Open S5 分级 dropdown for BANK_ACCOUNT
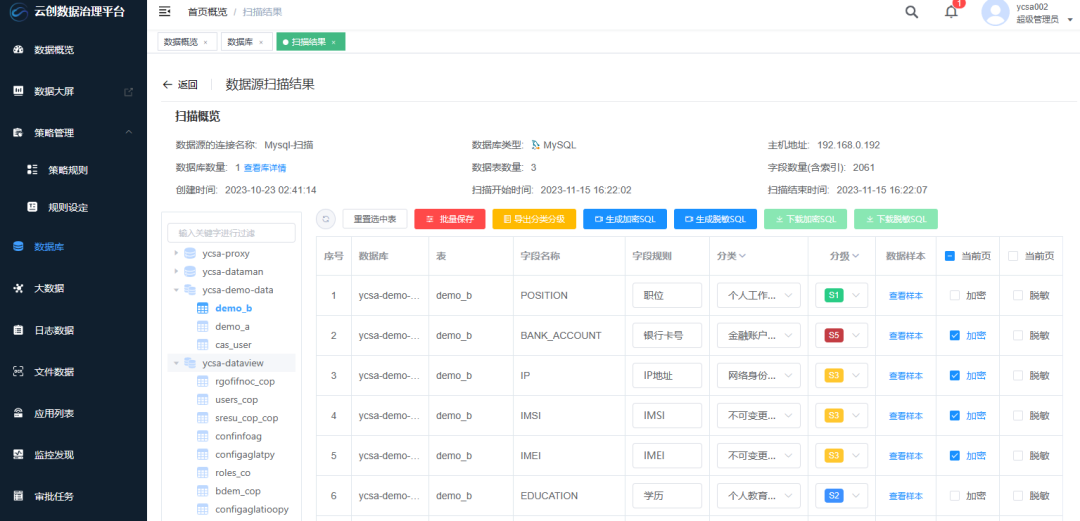The height and width of the screenshot is (521, 1080). click(841, 335)
